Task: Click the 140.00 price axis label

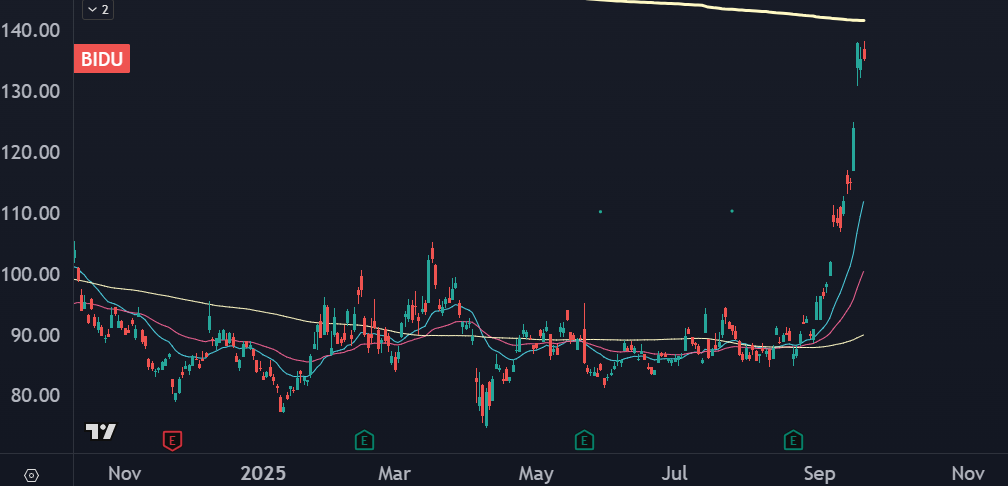Action: click(31, 30)
